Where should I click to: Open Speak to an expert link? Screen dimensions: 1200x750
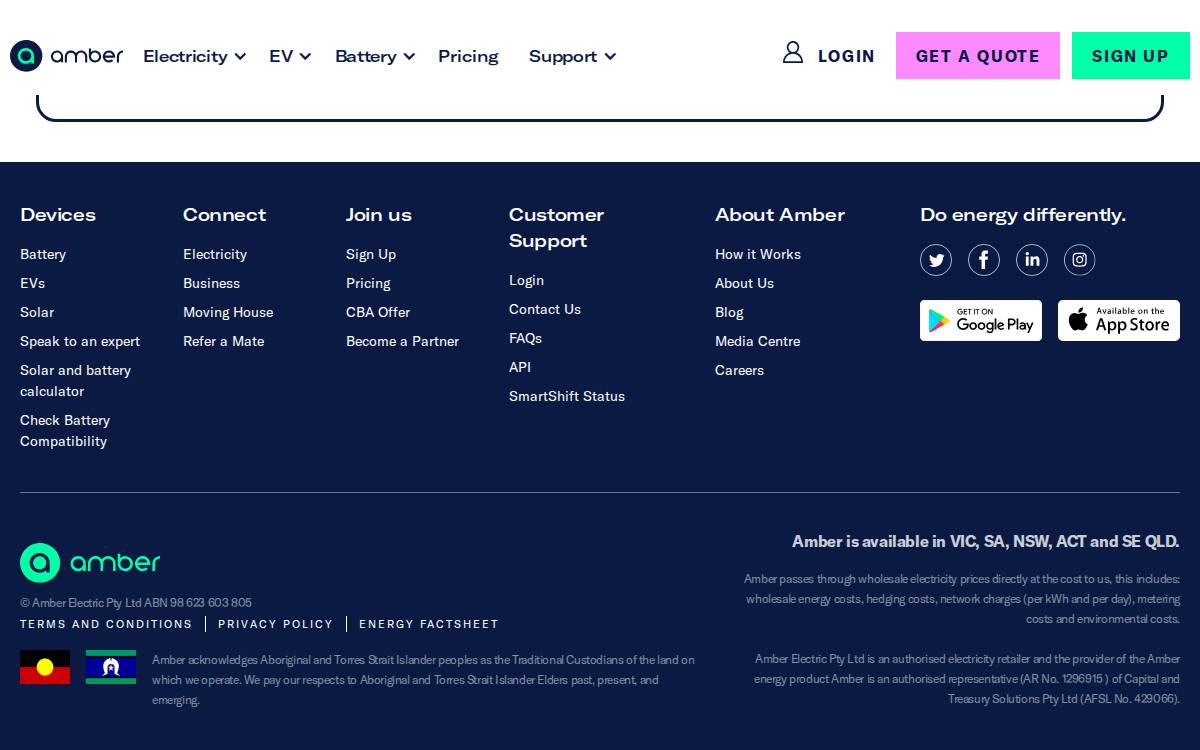[x=80, y=341]
